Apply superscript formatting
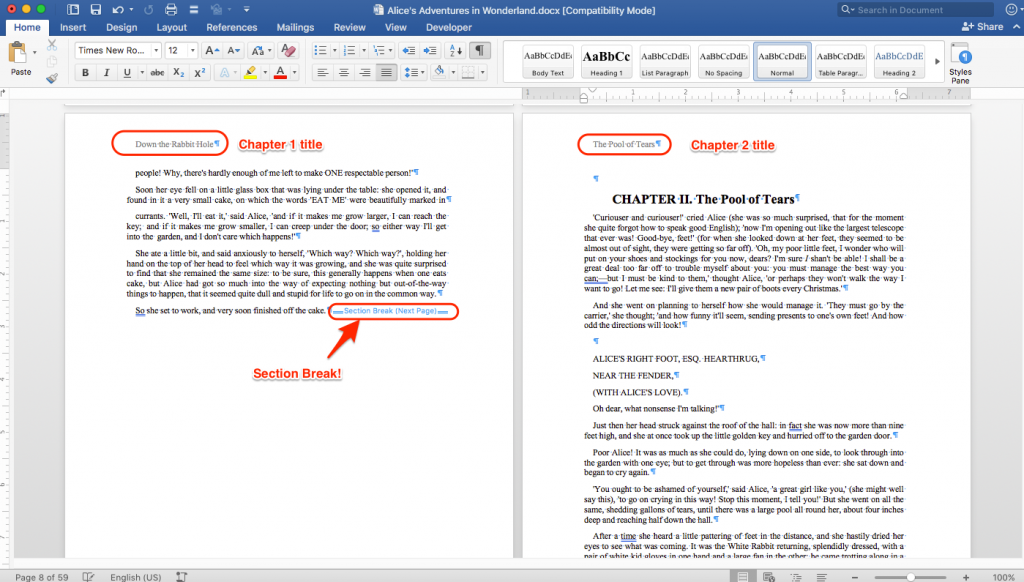 click(x=200, y=73)
